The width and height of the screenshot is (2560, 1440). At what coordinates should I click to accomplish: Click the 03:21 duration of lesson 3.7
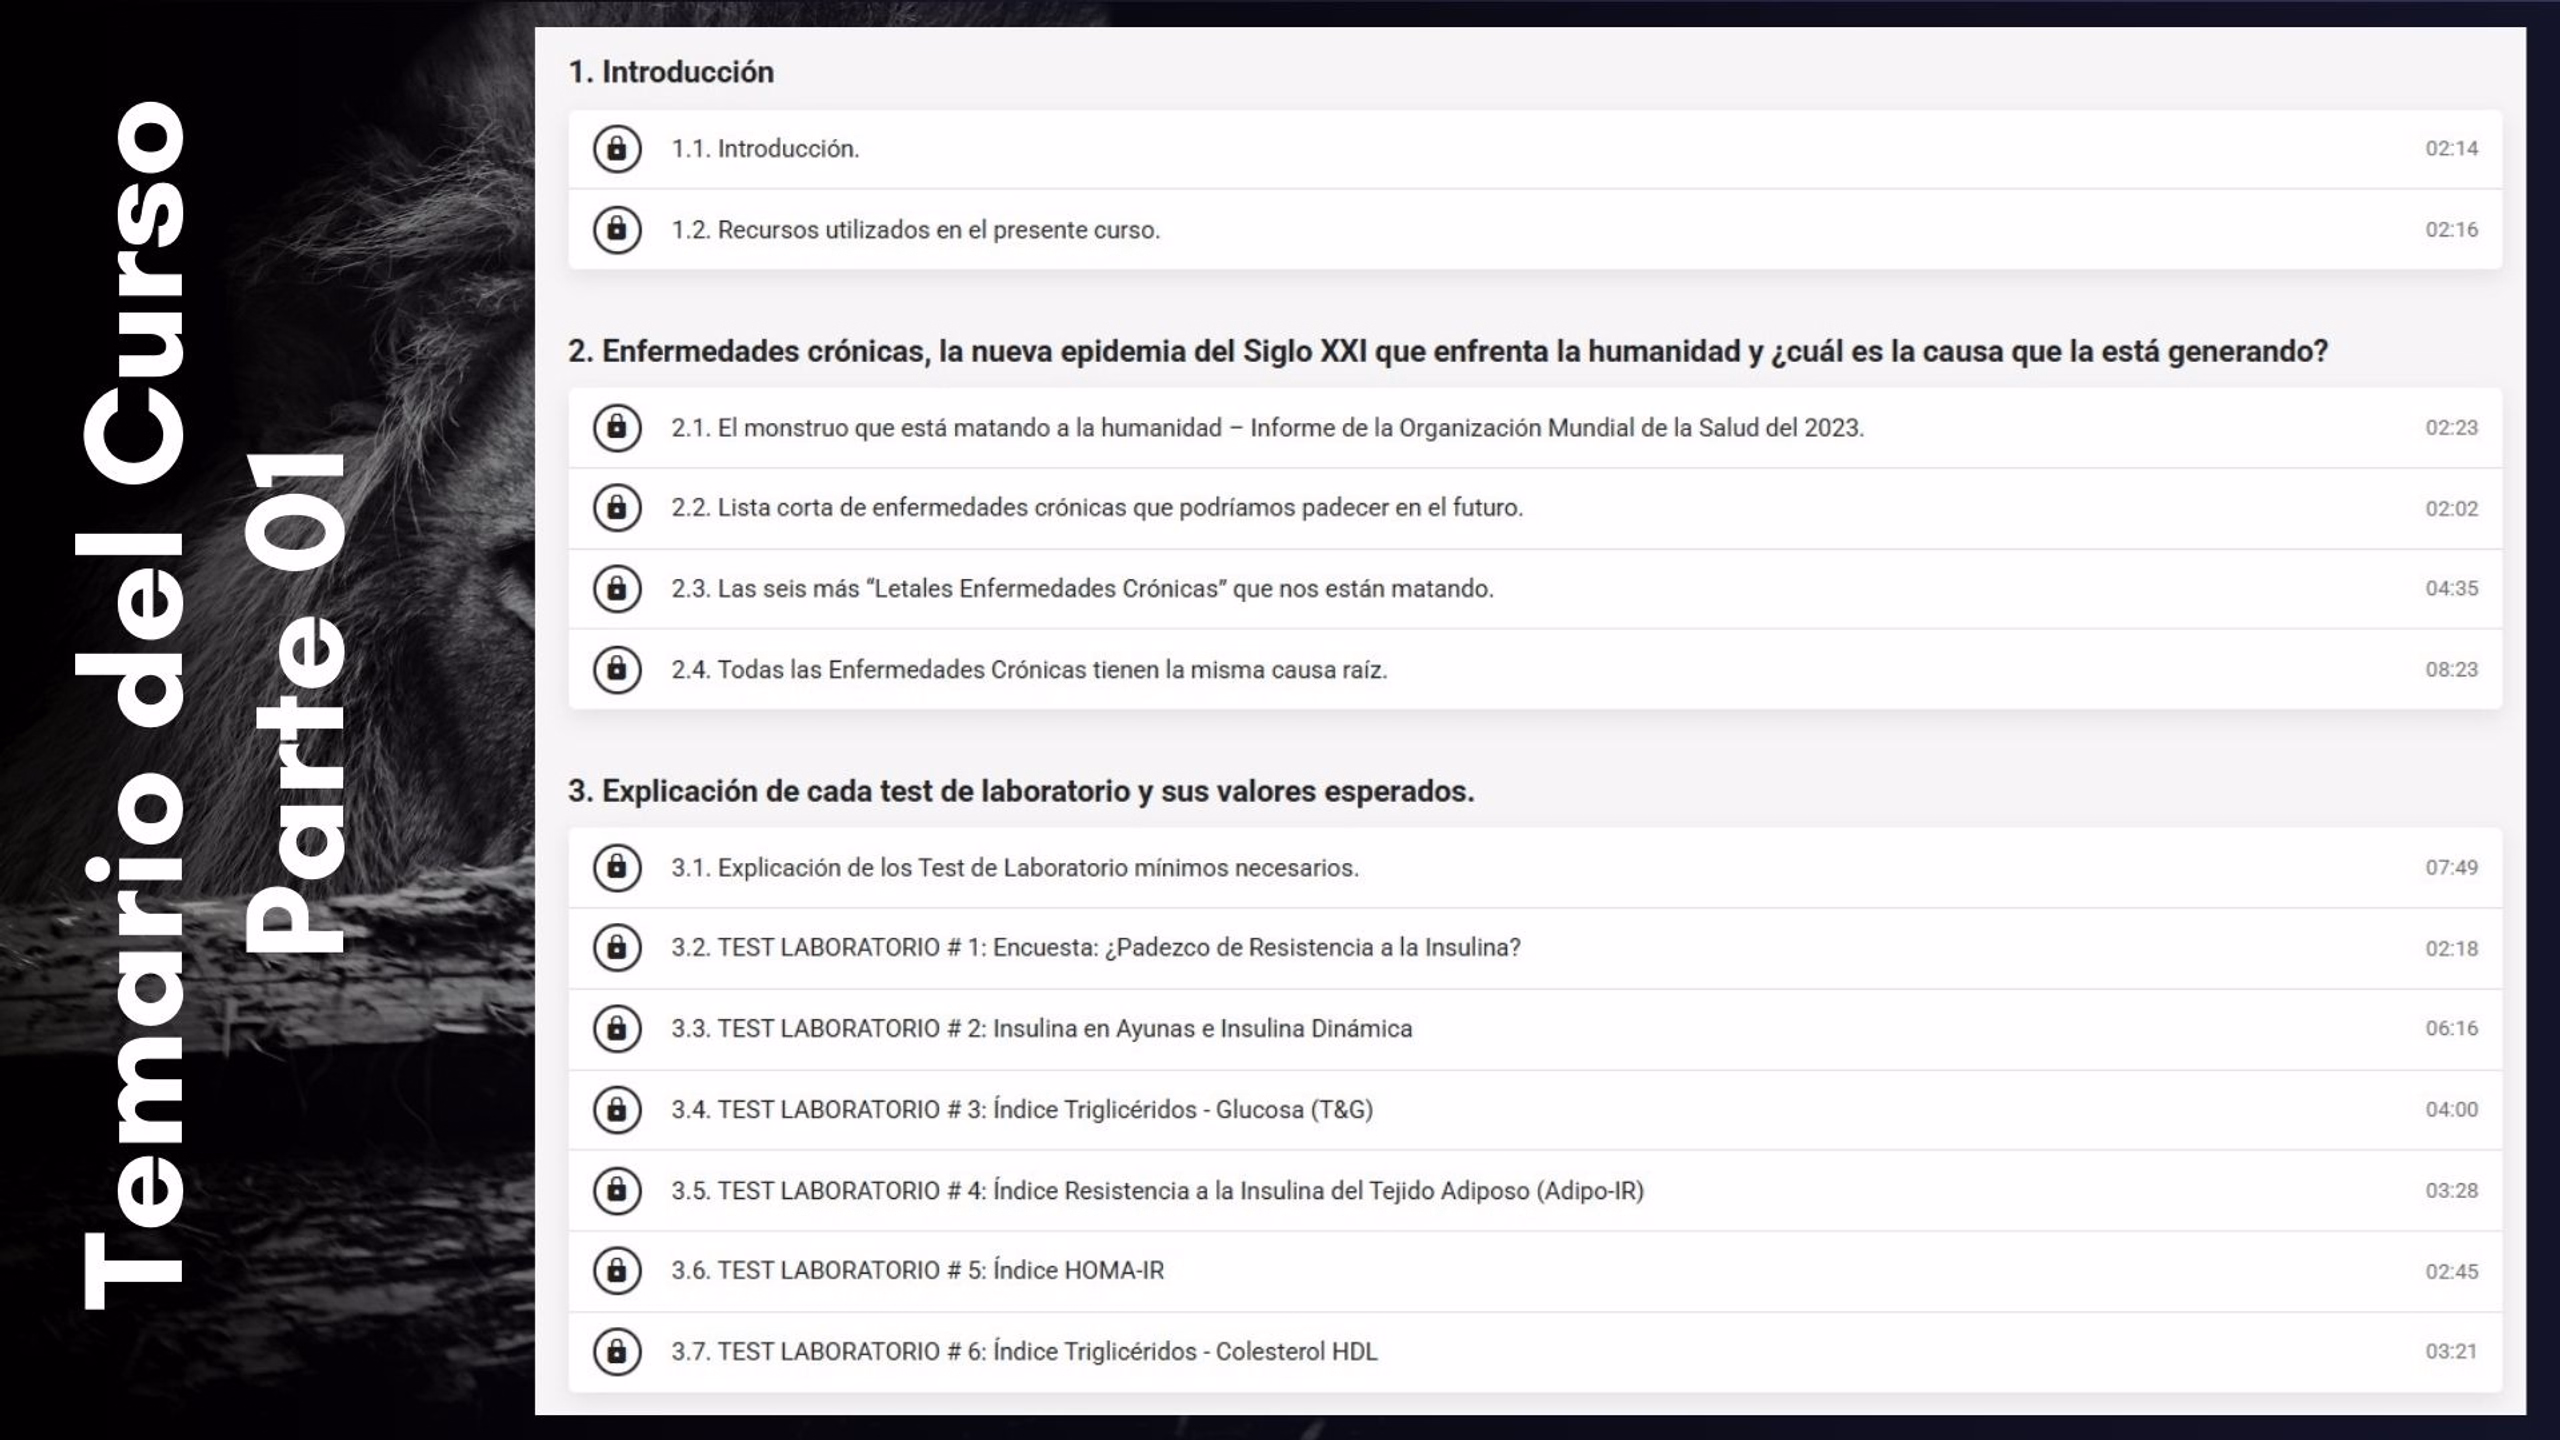pyautogui.click(x=2451, y=1352)
